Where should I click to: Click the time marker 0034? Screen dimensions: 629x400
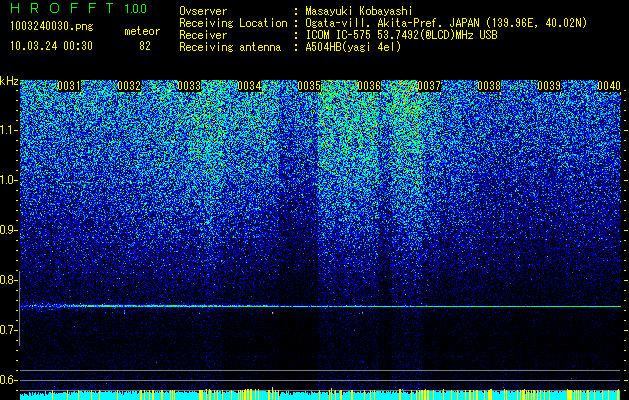tap(249, 86)
